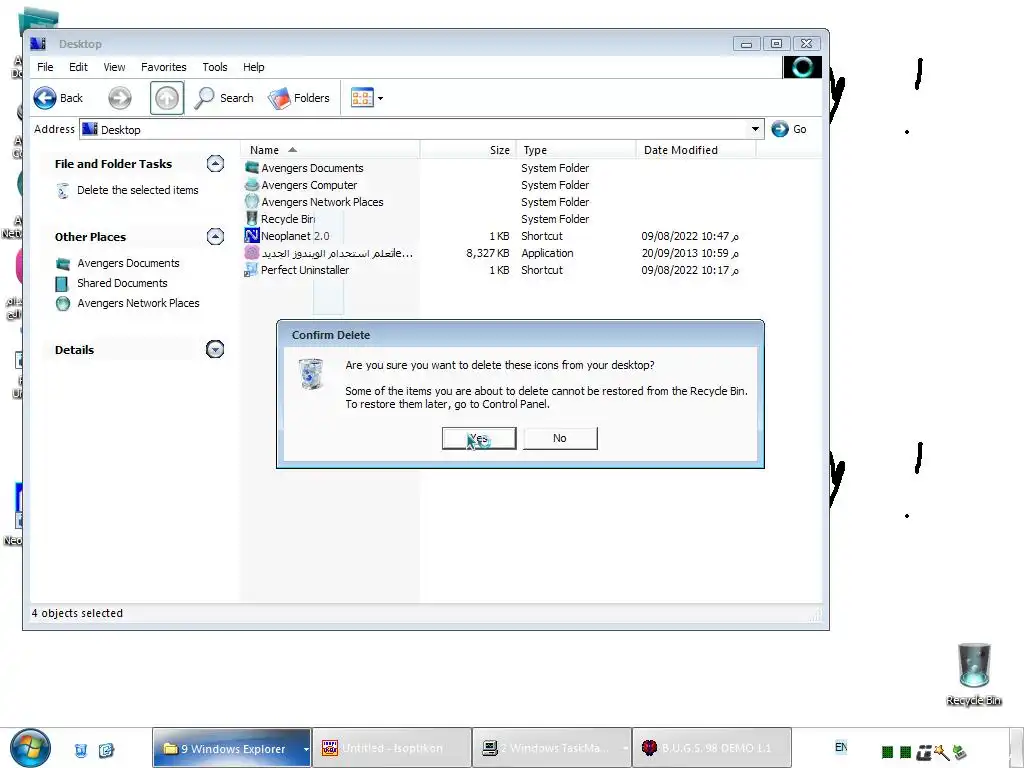Image resolution: width=1024 pixels, height=768 pixels.
Task: Select the Perfect Uninstaller shortcut icon
Action: point(251,270)
